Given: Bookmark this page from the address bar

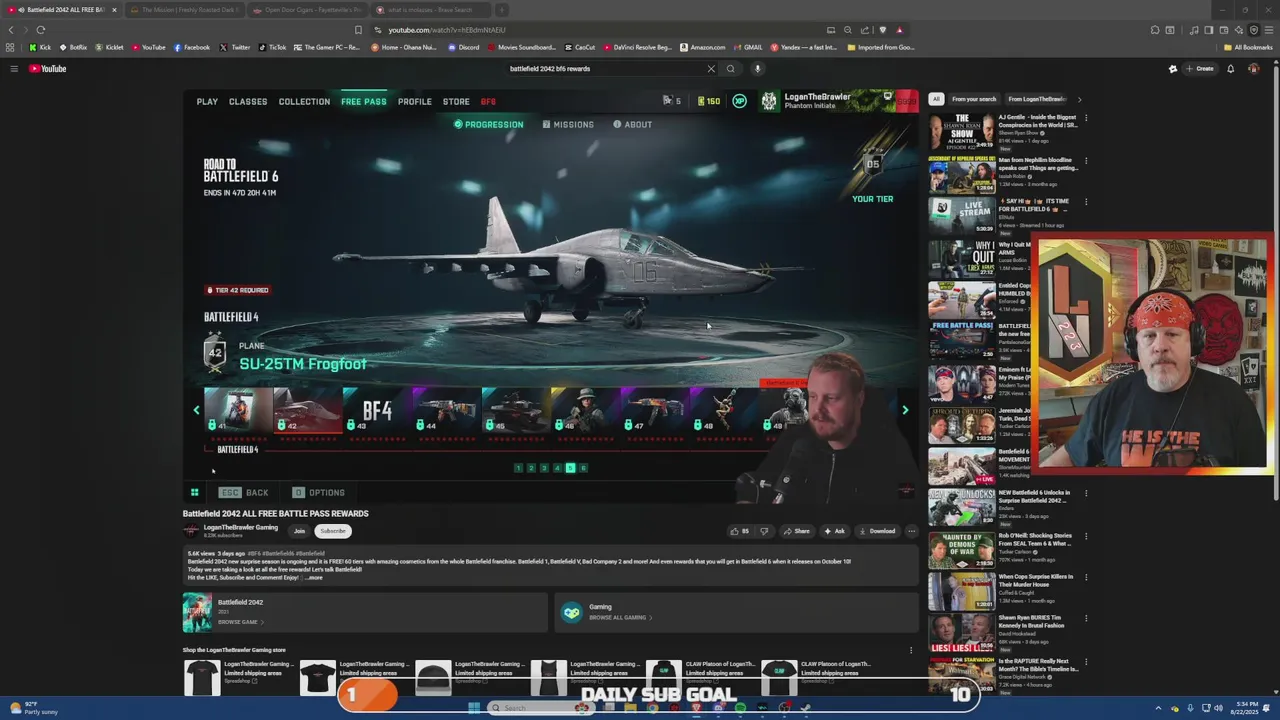Looking at the screenshot, I should (358, 30).
